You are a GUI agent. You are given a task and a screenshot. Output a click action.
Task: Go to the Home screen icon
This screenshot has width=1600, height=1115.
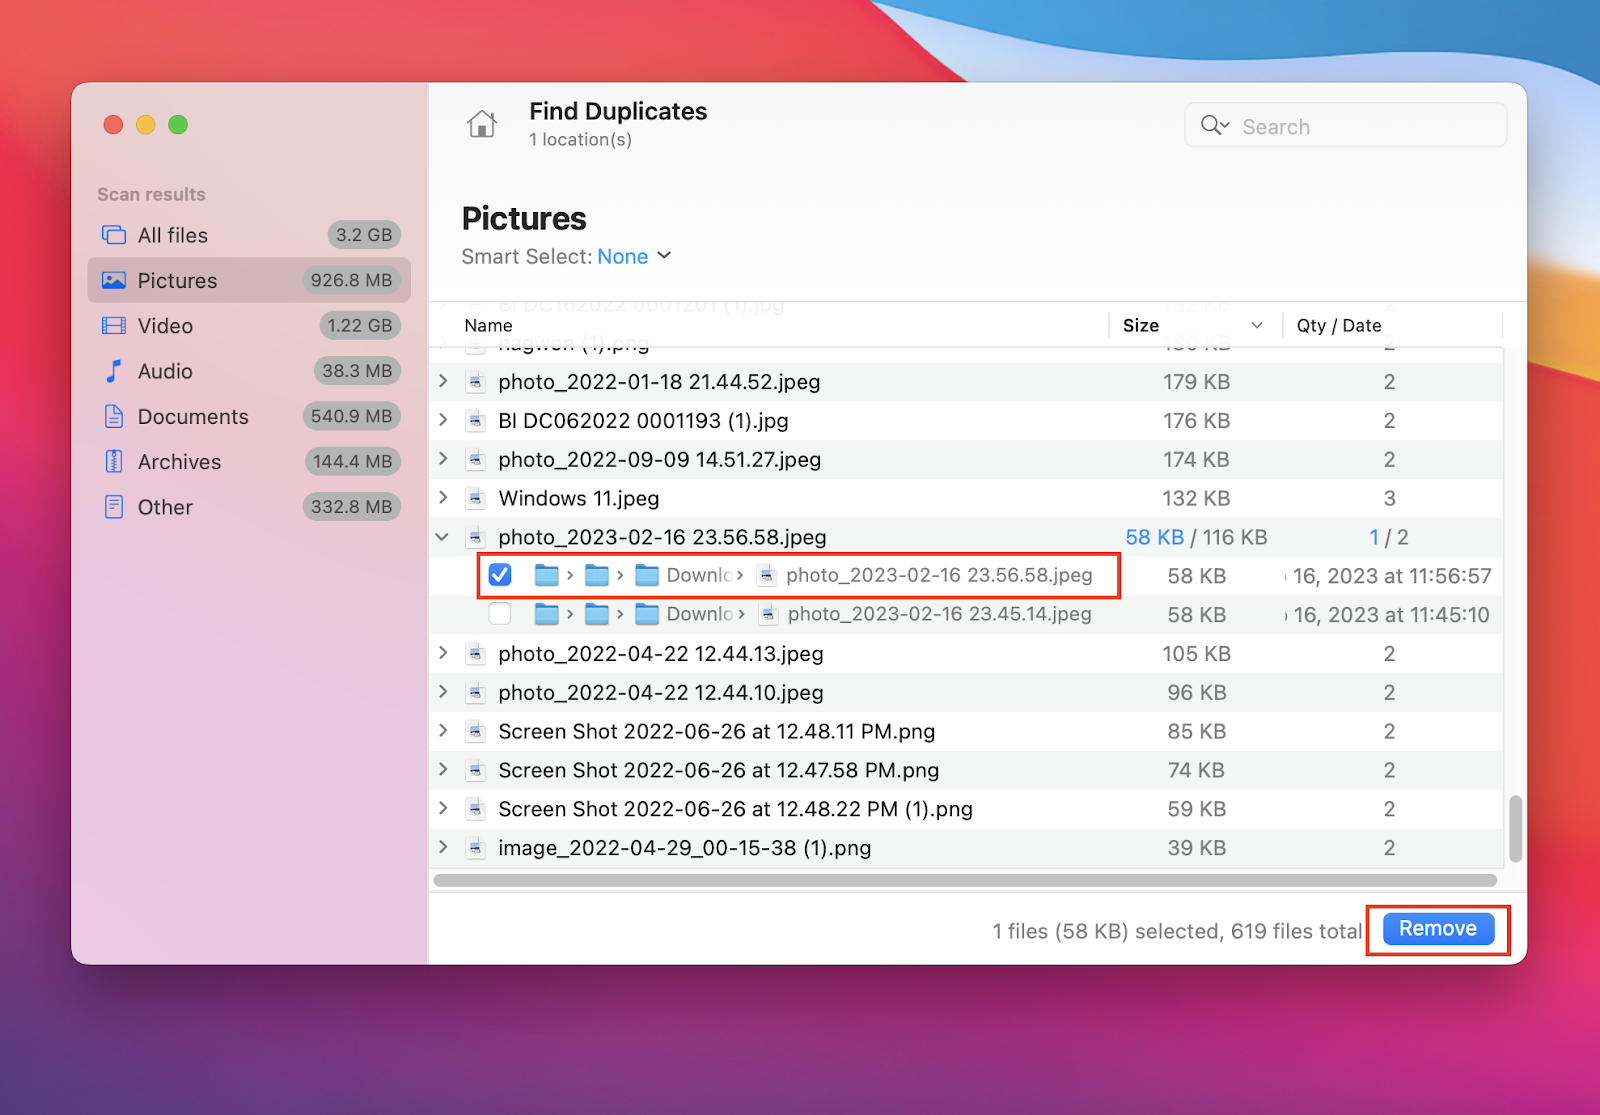pyautogui.click(x=481, y=124)
